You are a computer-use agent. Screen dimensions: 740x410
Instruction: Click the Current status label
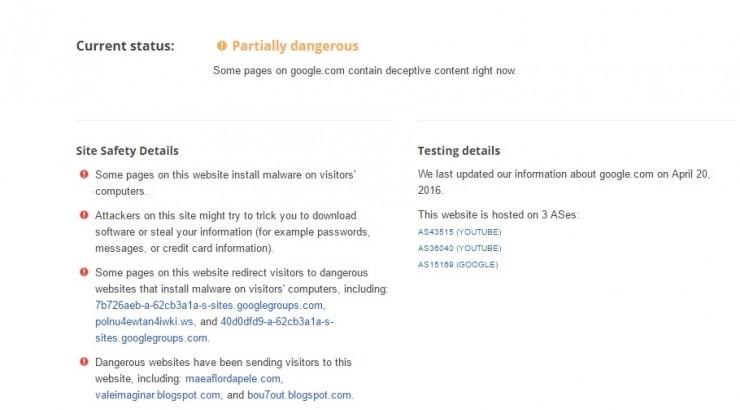[x=125, y=46]
